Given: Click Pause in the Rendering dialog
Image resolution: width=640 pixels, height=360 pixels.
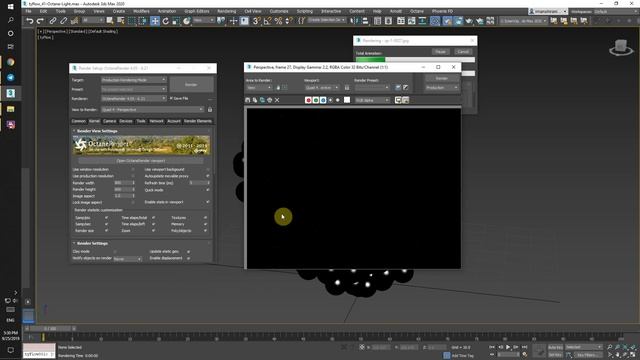Looking at the screenshot, I should tap(440, 52).
